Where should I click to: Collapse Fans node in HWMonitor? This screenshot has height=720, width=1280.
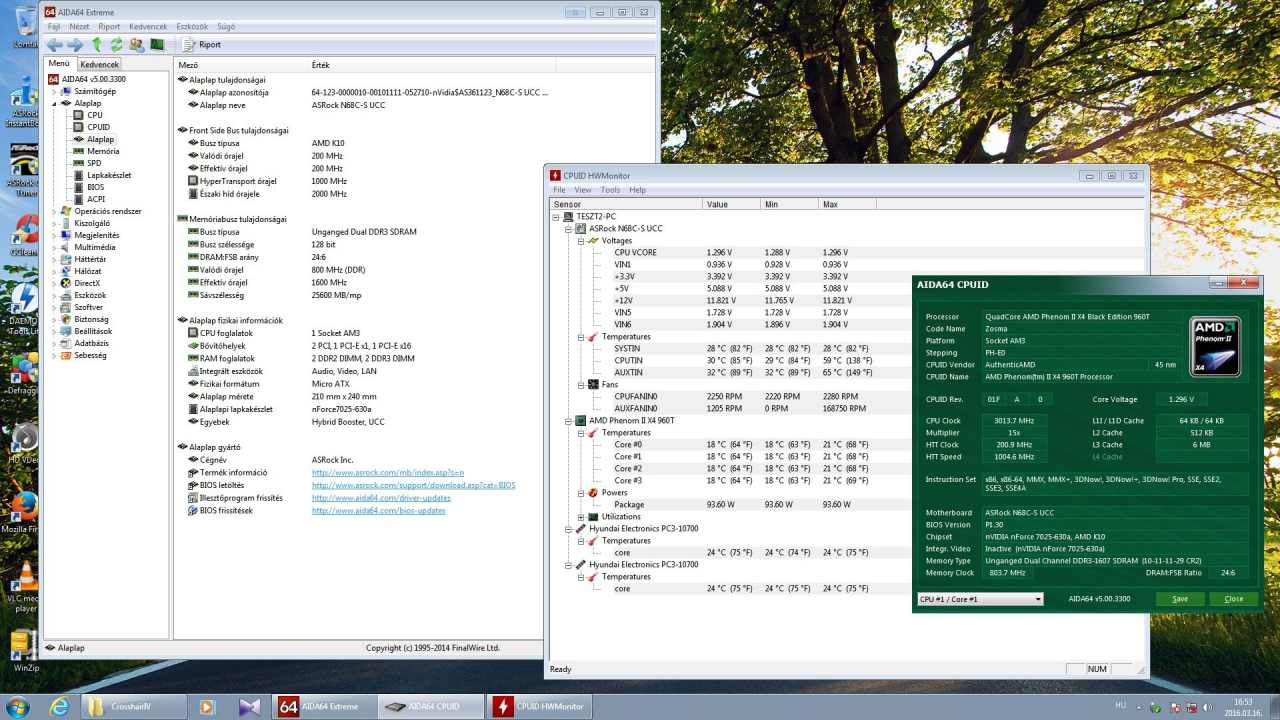click(x=580, y=384)
